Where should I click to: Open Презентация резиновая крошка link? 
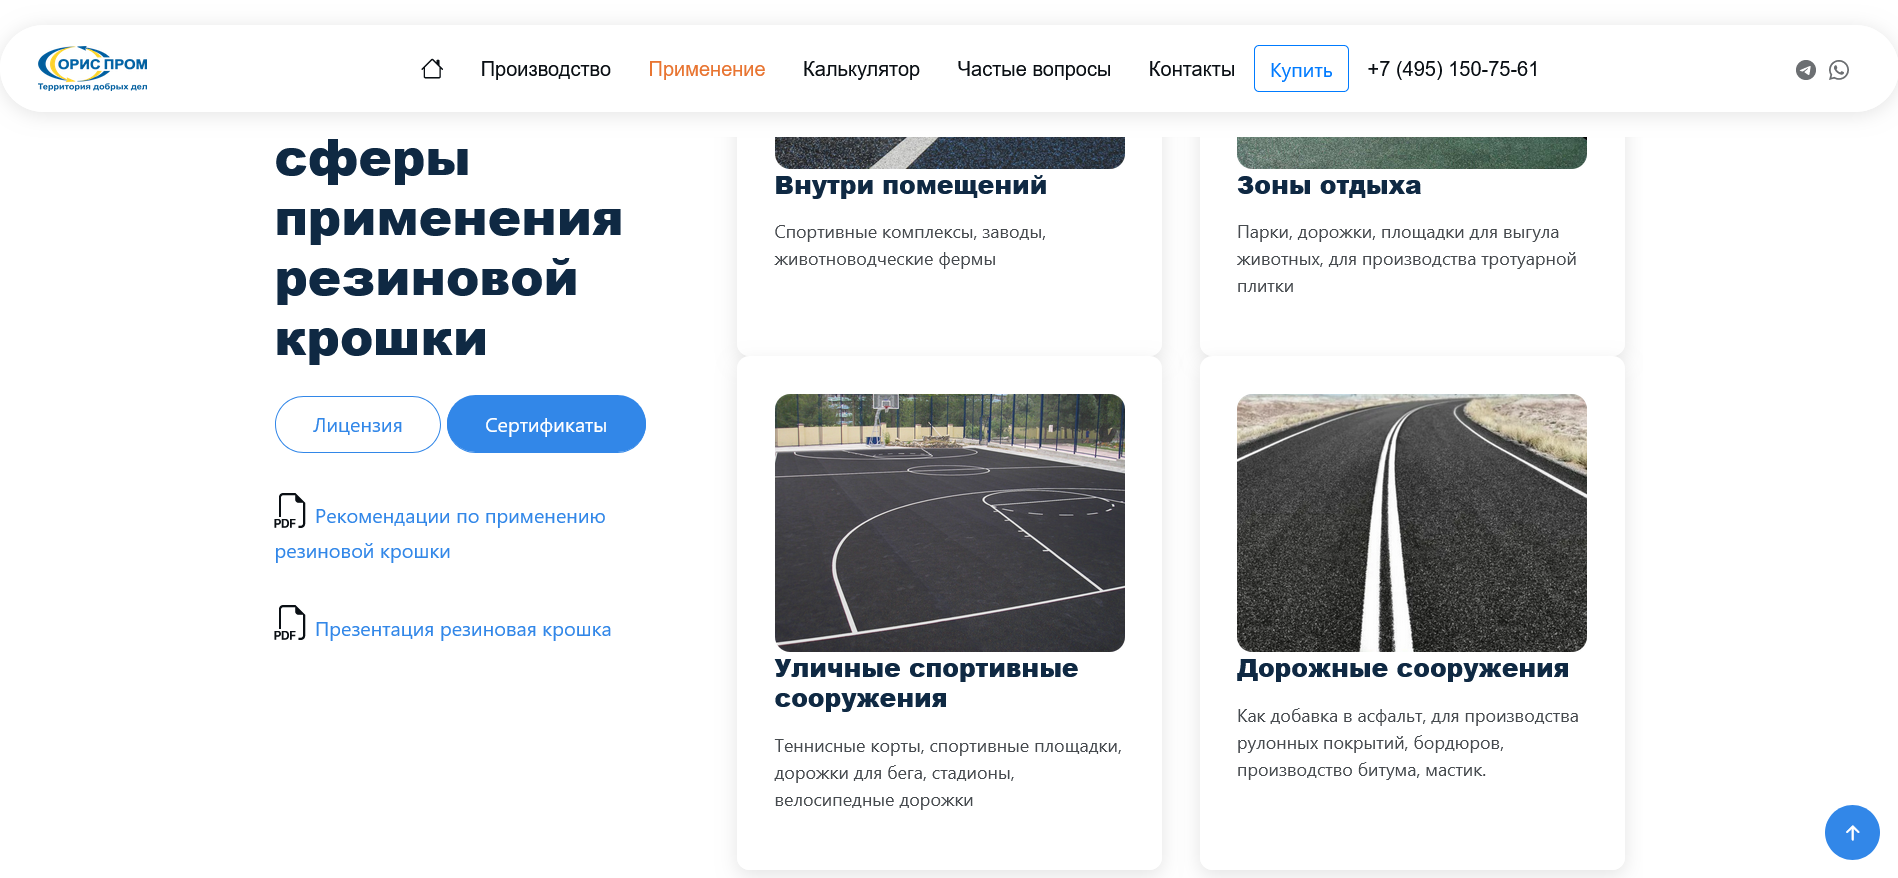coord(462,630)
